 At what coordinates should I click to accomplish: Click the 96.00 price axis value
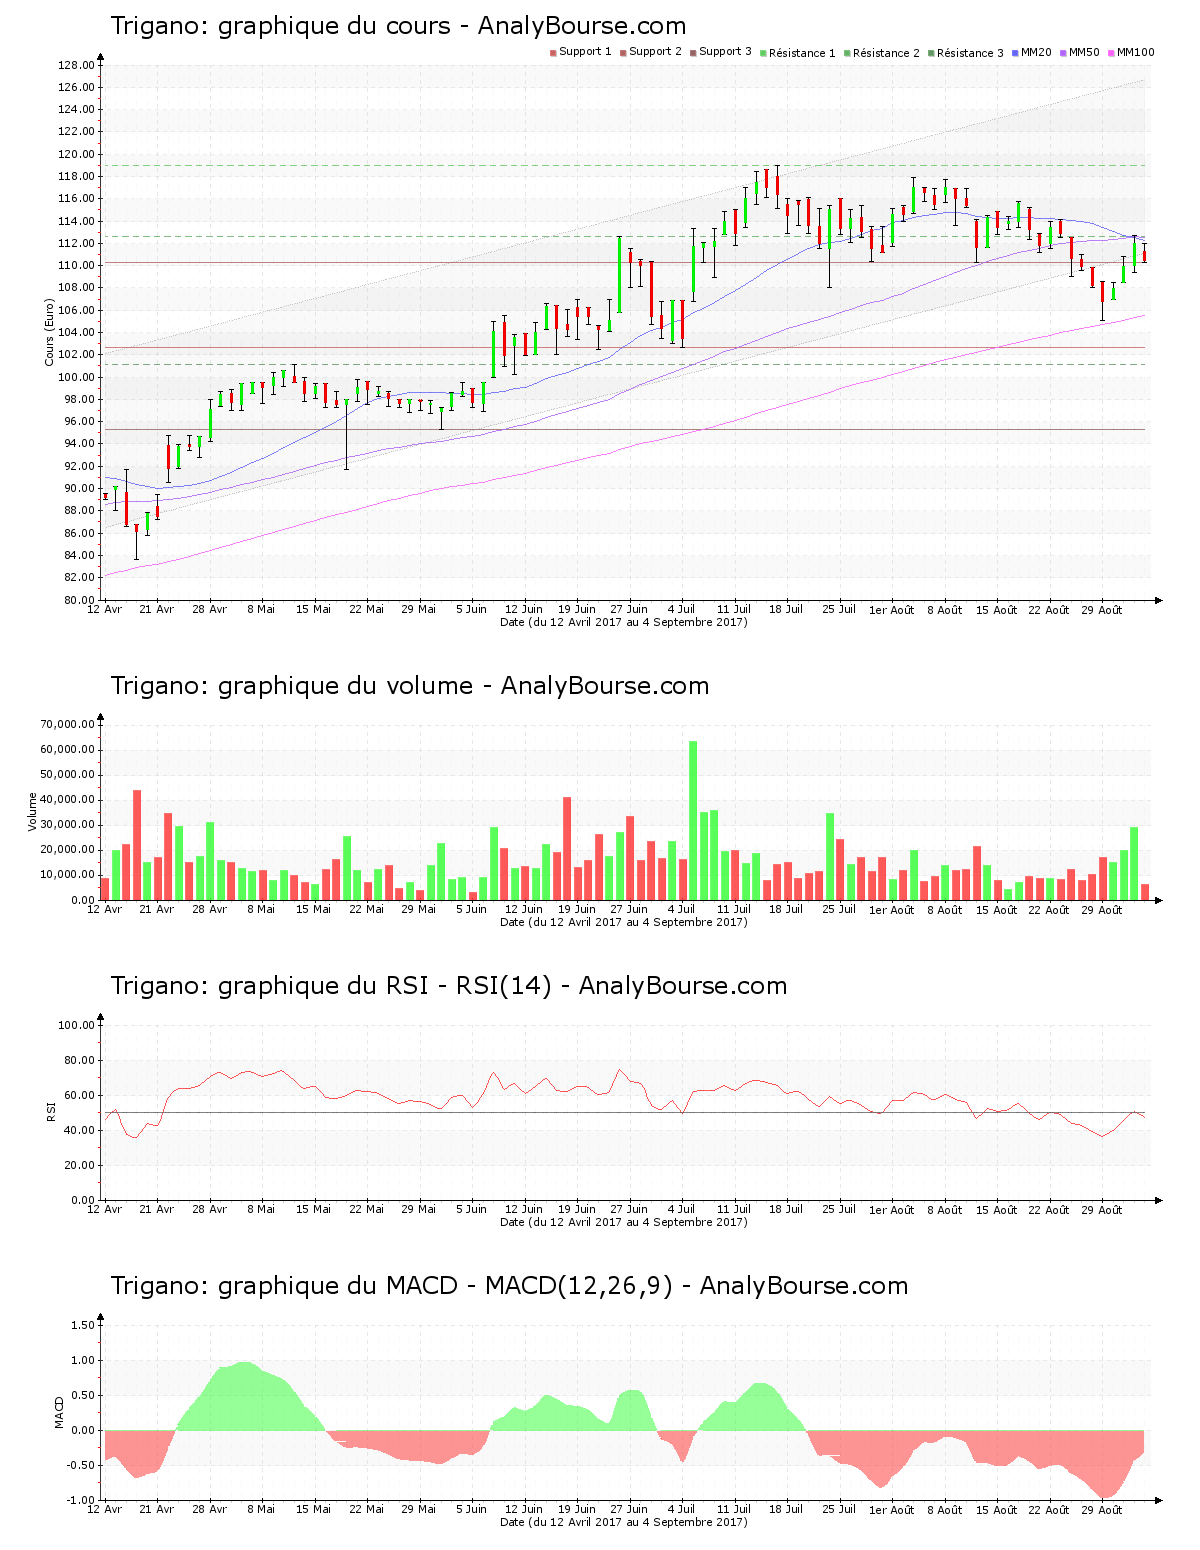pyautogui.click(x=79, y=422)
